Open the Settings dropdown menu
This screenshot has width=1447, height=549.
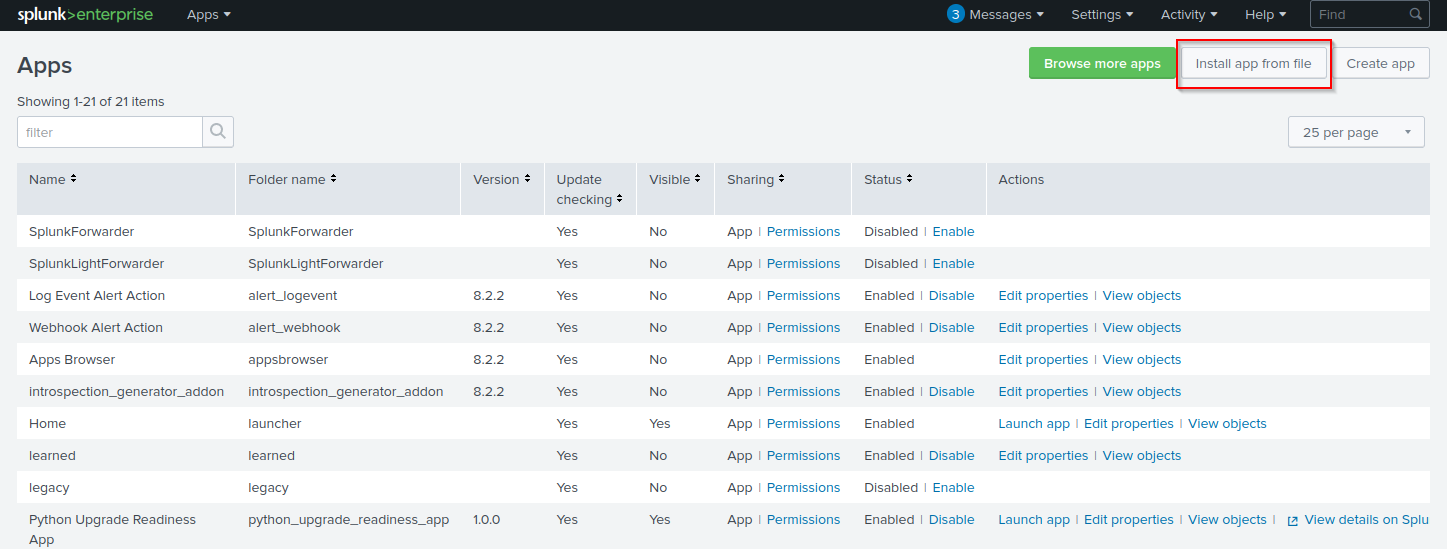click(1102, 15)
